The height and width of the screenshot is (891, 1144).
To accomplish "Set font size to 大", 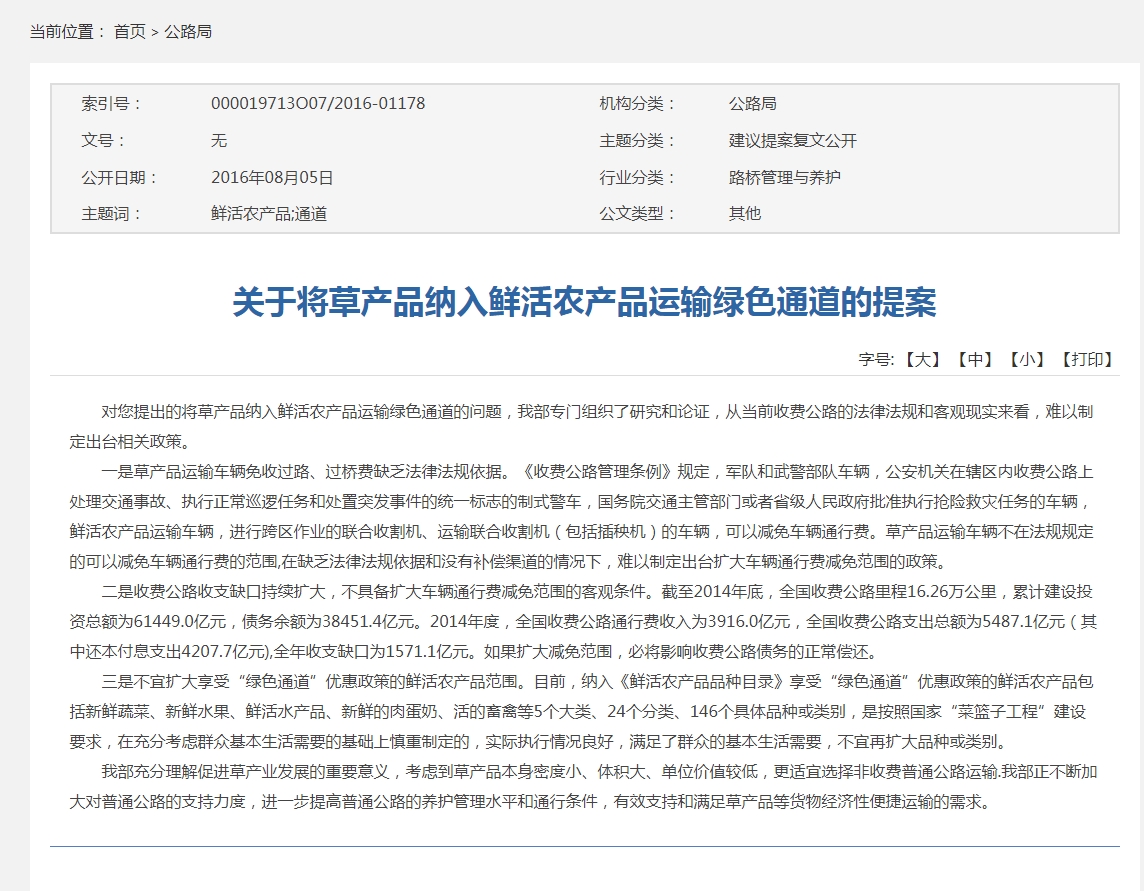I will point(922,360).
